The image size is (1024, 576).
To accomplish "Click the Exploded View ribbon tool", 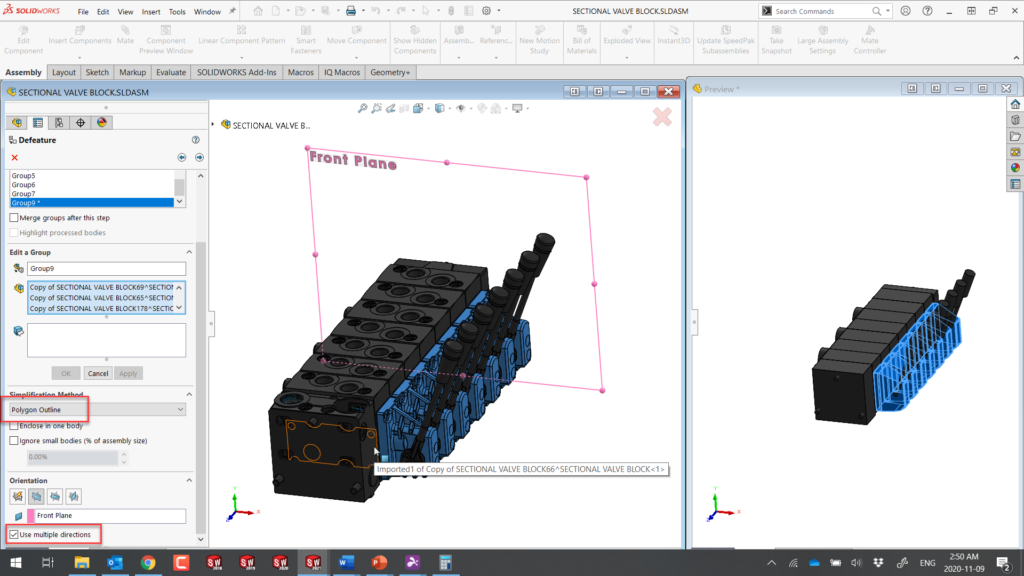I will click(627, 35).
